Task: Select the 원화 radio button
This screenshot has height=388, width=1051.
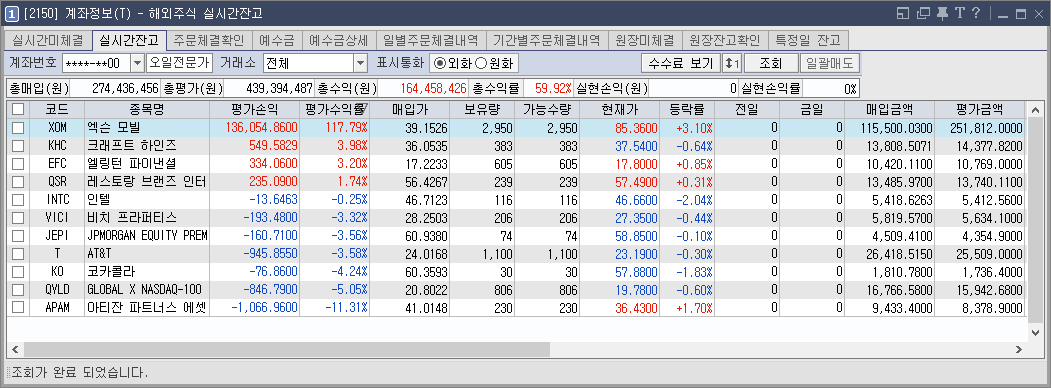Action: click(x=481, y=64)
